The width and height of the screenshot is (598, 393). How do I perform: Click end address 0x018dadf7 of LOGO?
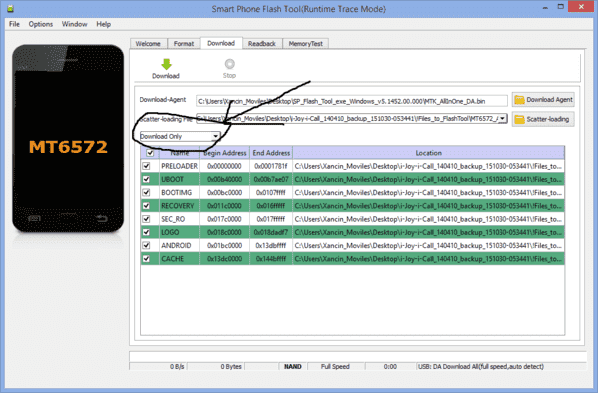click(271, 232)
